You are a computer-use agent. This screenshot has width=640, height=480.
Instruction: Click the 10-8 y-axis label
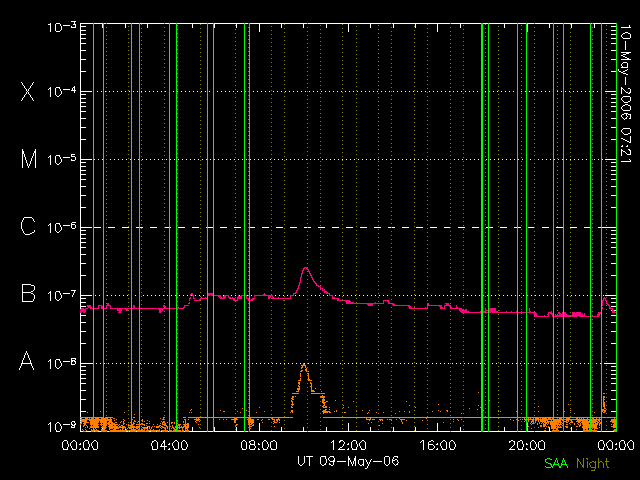[62, 363]
